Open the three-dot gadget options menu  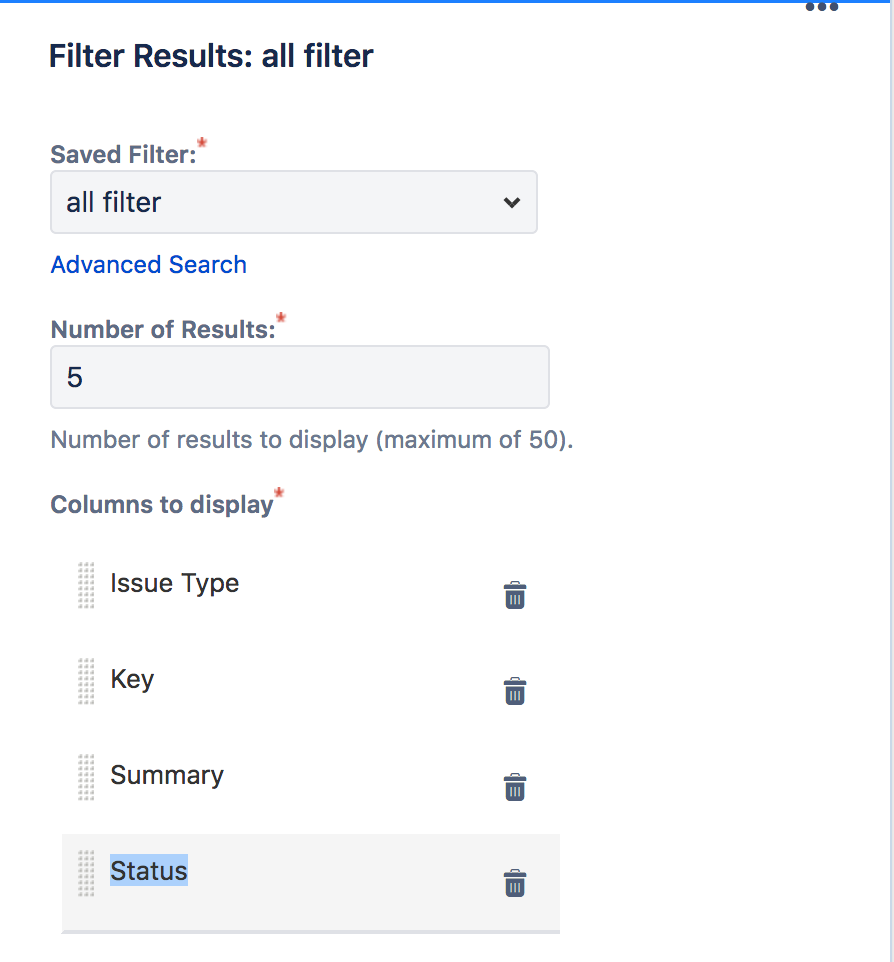[x=821, y=7]
